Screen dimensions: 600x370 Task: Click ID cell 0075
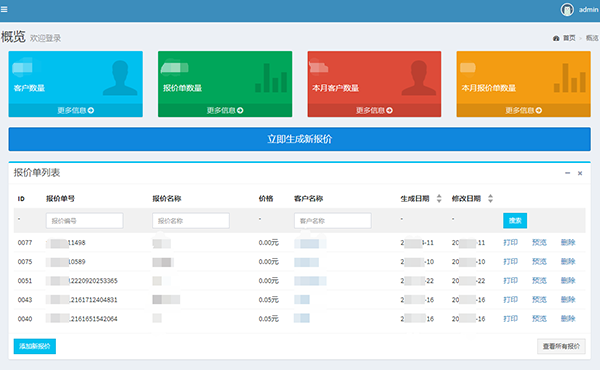[x=25, y=262]
